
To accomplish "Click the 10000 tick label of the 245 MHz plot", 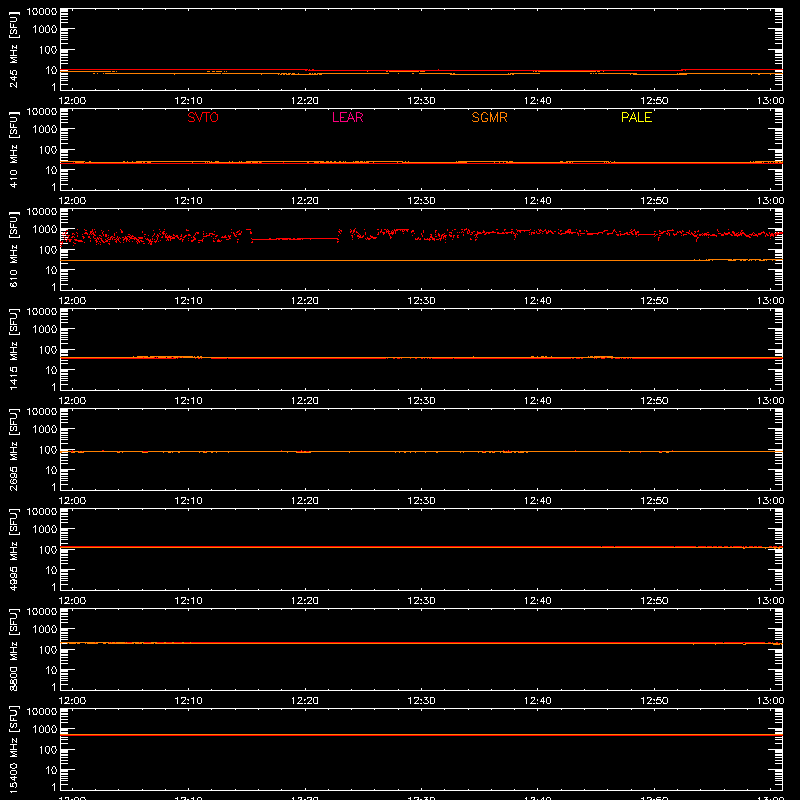I will [x=42, y=12].
